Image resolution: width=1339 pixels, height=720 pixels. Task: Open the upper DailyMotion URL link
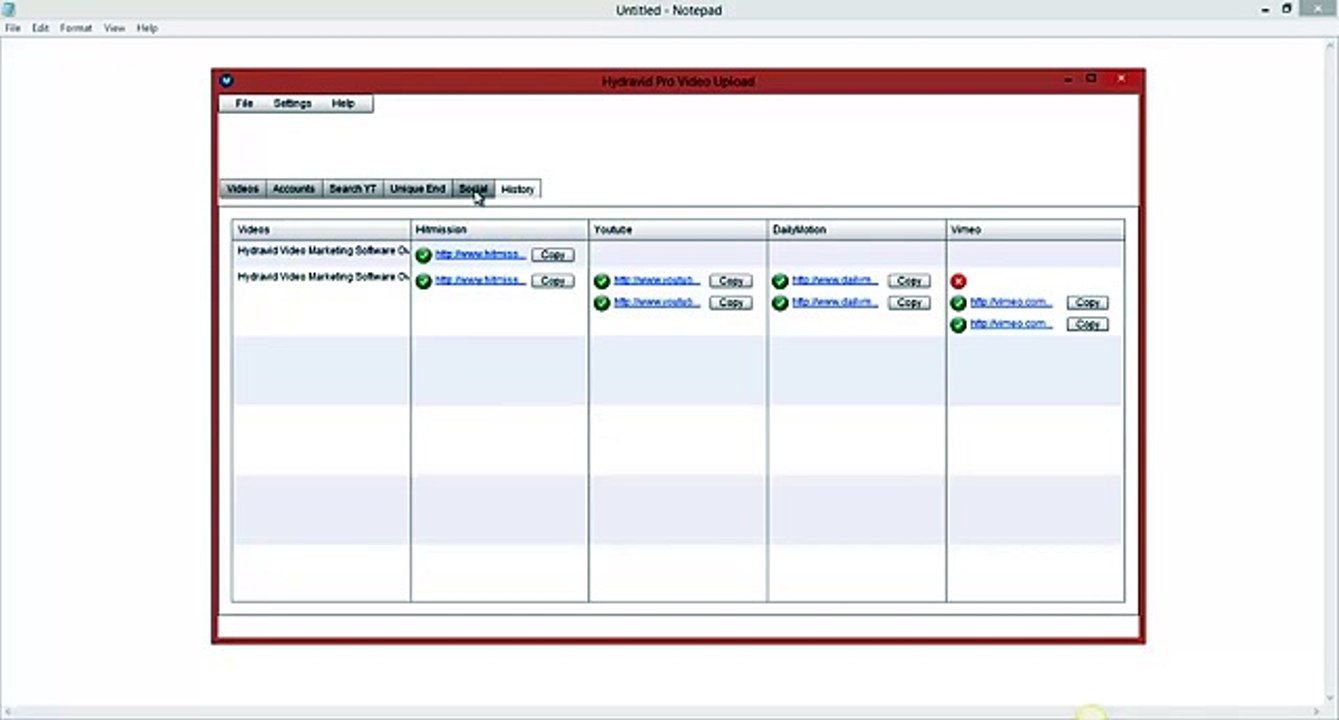point(835,280)
